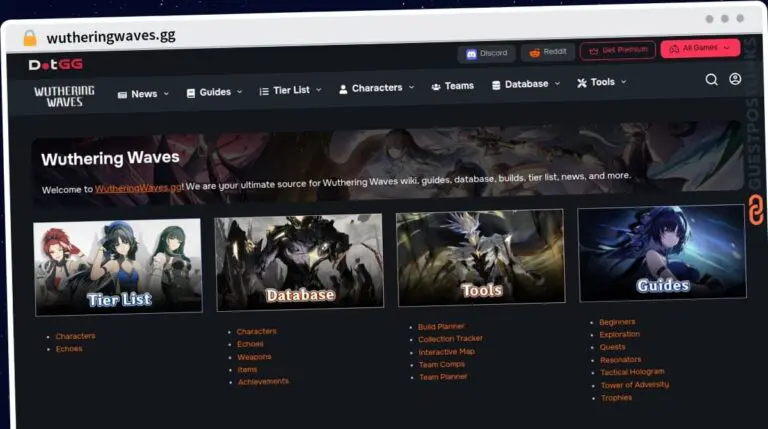The height and width of the screenshot is (429, 768).
Task: Open the Build Planner link
Action: (x=441, y=327)
